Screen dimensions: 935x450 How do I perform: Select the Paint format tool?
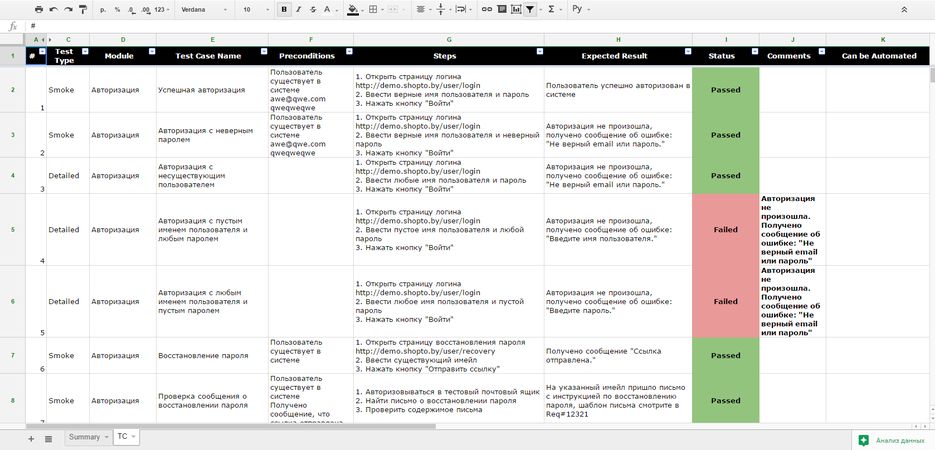[81, 9]
